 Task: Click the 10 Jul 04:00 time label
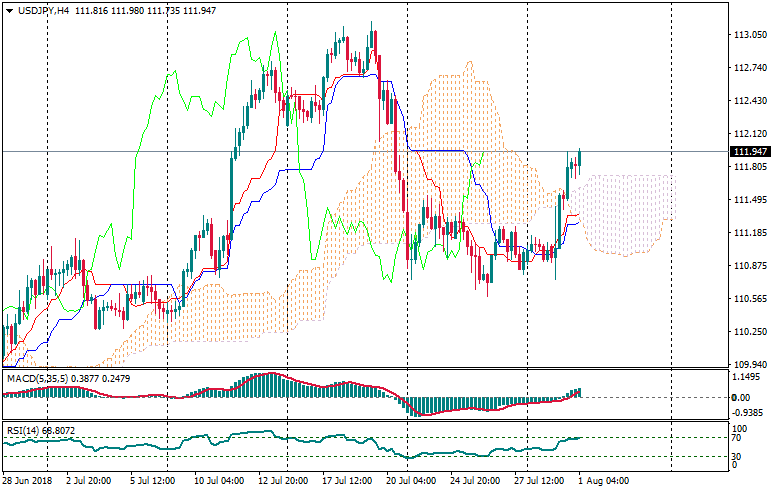coord(217,481)
